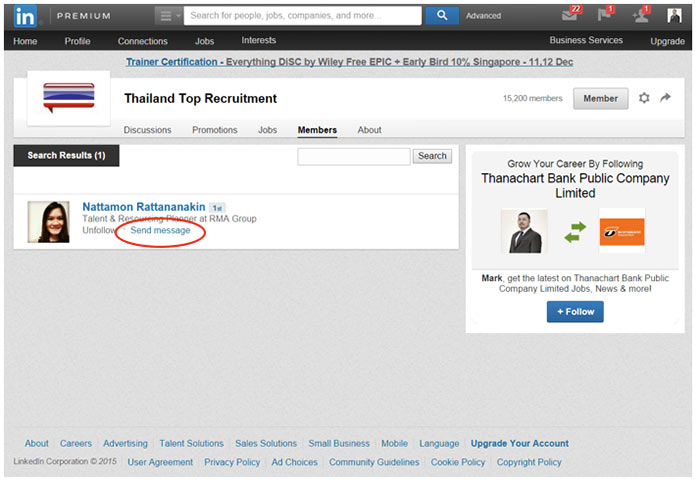
Task: Switch to the group Jobs tab
Action: pos(267,130)
